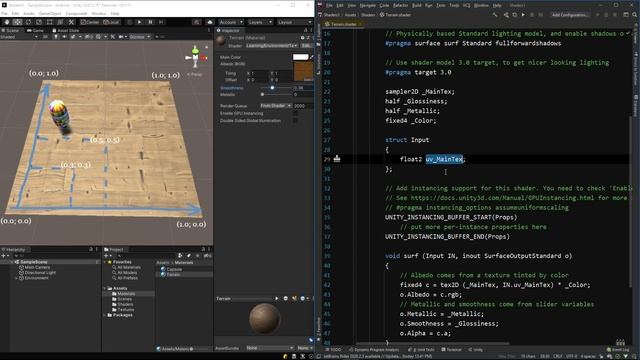Toggle scene audio speaker icon
This screenshot has height=360, width=640.
64,37
